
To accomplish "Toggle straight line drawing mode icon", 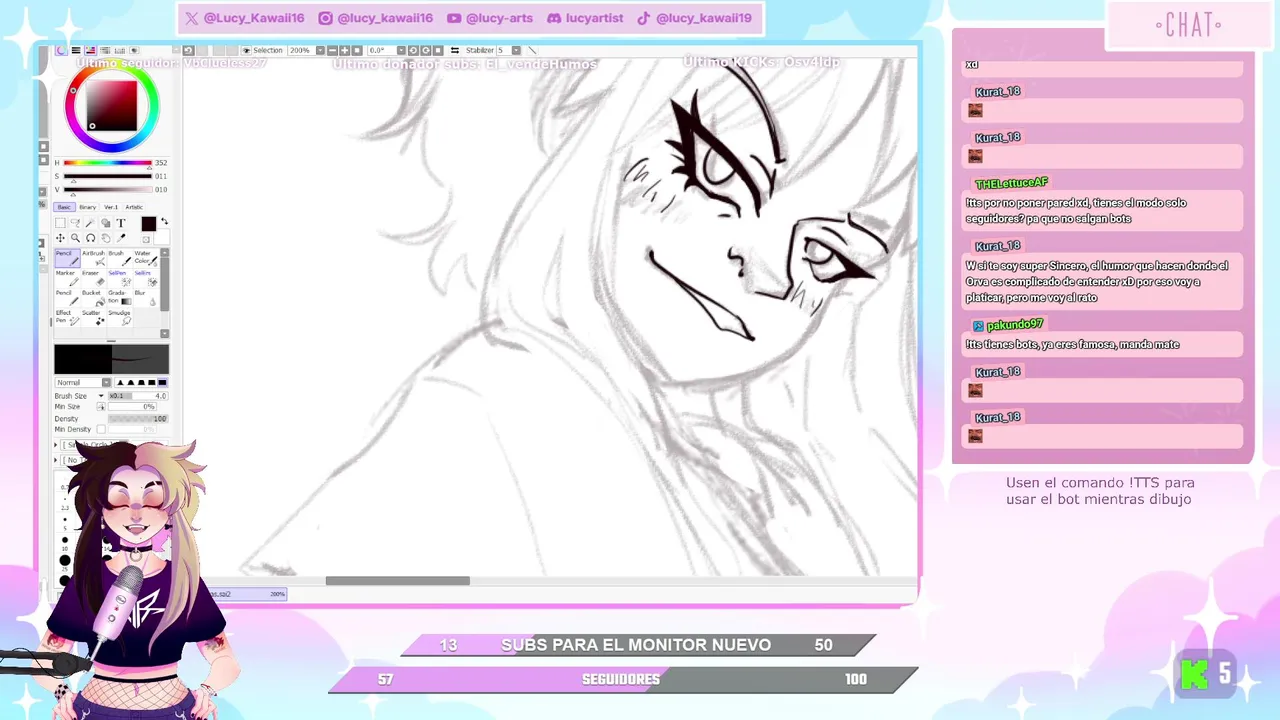I will click(532, 50).
